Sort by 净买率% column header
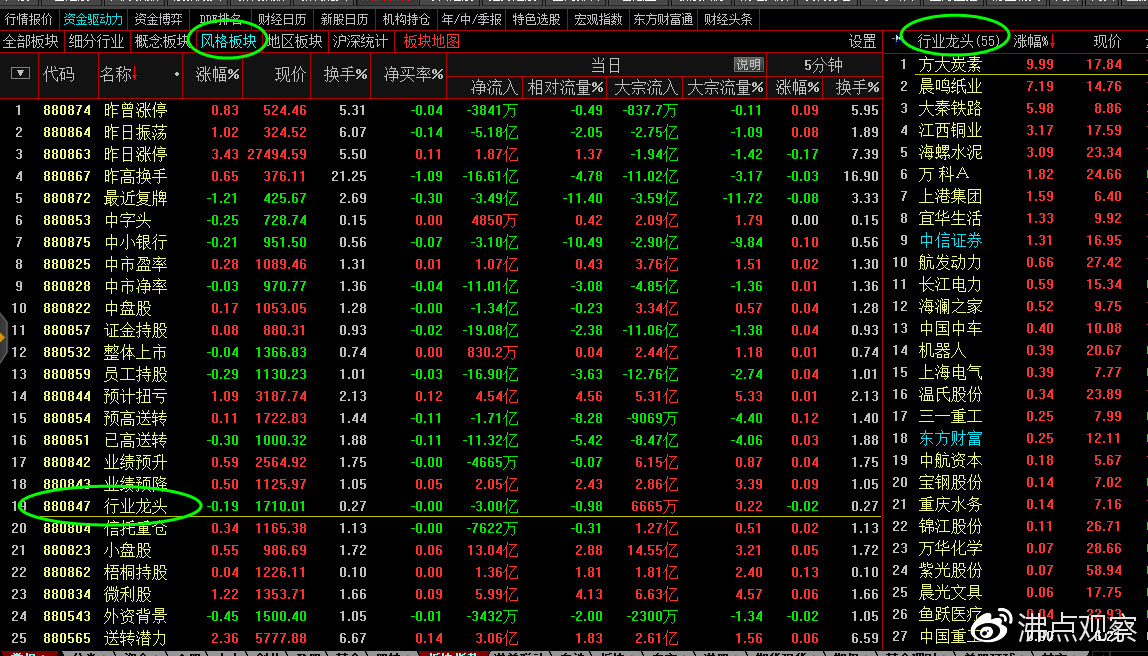The height and width of the screenshot is (656, 1148). pos(413,74)
